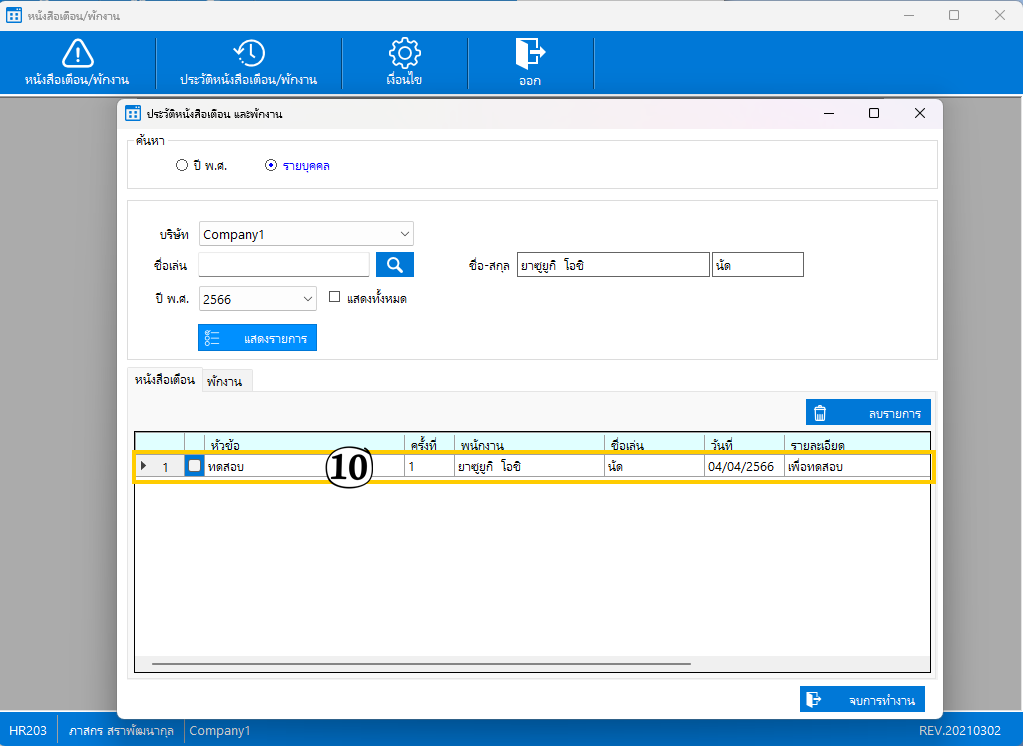Select the รายบุคคล radio button
This screenshot has width=1023, height=746.
coord(271,165)
